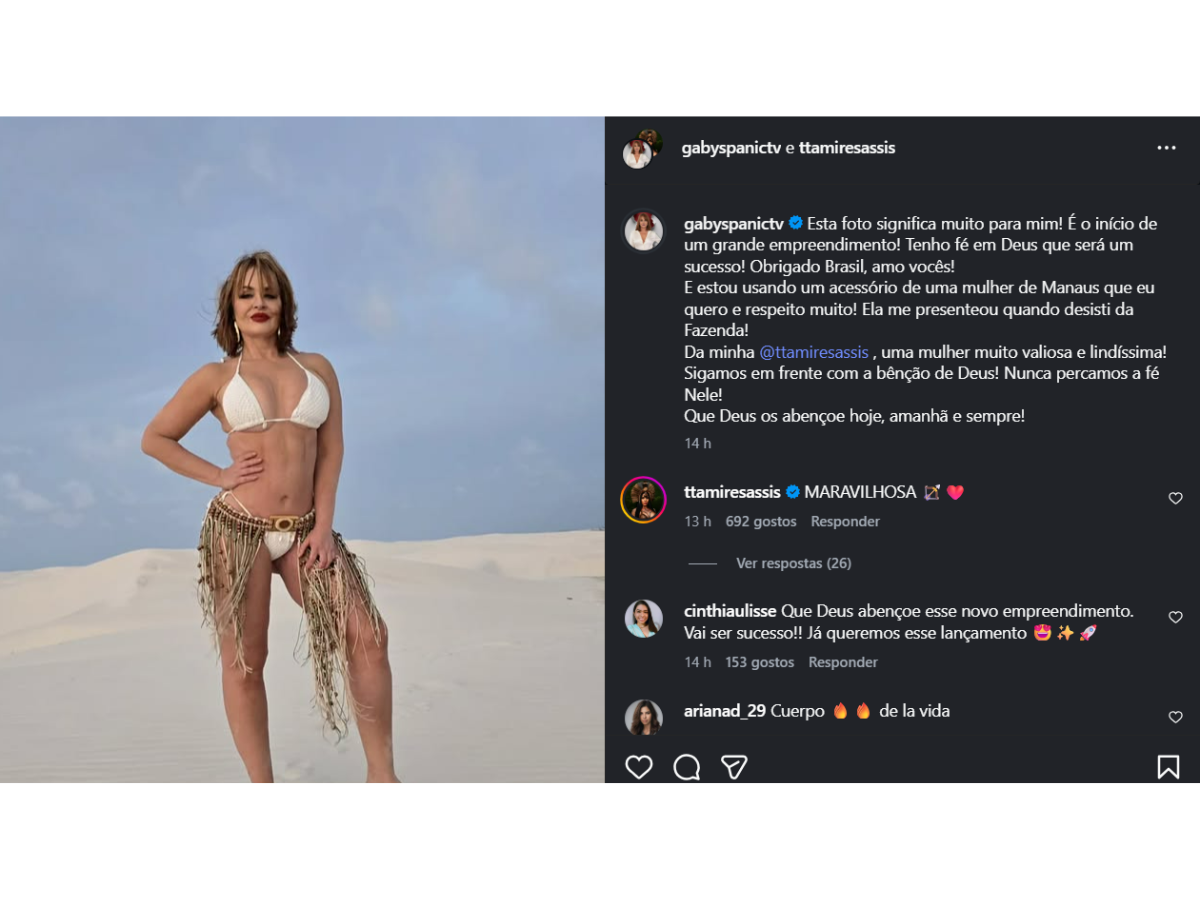View the 692 gostos likes count
This screenshot has width=1200, height=900.
pos(761,521)
